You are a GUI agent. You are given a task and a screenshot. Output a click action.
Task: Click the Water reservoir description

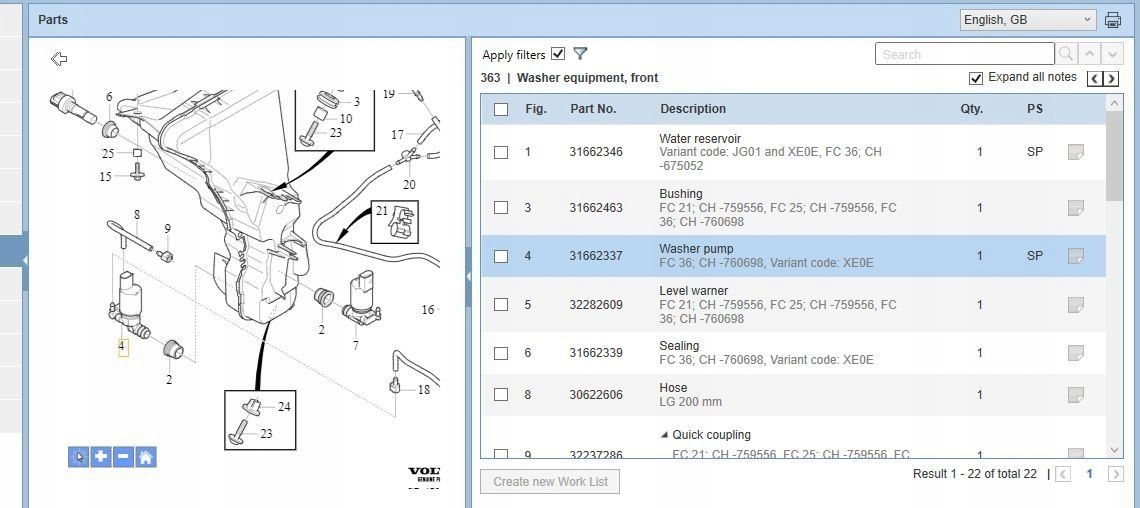700,138
